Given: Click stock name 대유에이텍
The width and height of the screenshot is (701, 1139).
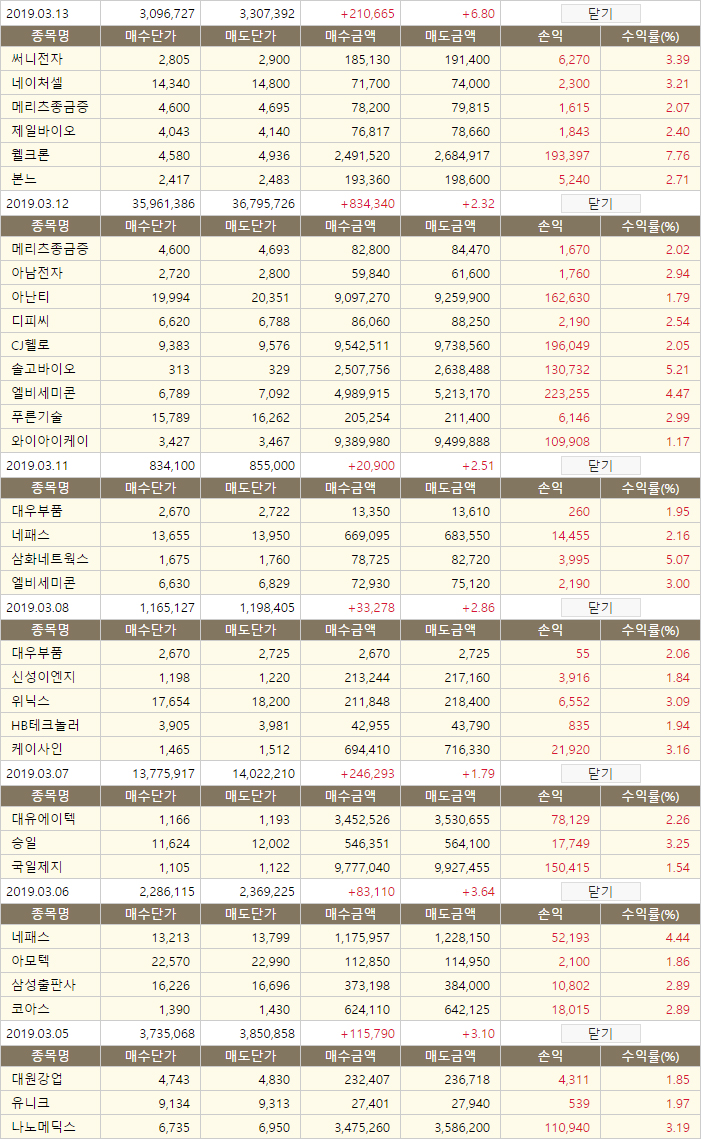Looking at the screenshot, I should coord(44,819).
